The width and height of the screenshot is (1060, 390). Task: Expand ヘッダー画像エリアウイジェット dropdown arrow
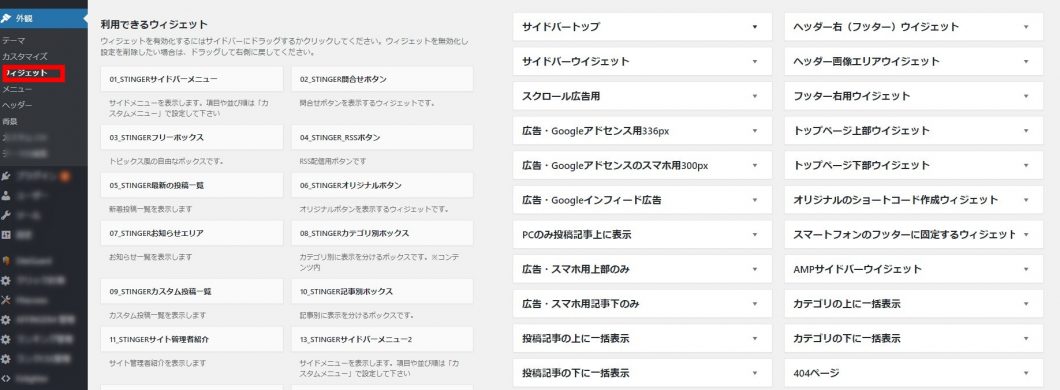pos(1026,62)
